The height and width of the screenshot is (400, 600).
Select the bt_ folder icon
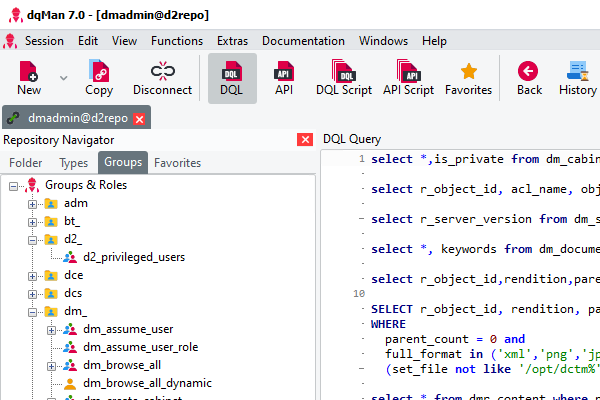(x=51, y=222)
